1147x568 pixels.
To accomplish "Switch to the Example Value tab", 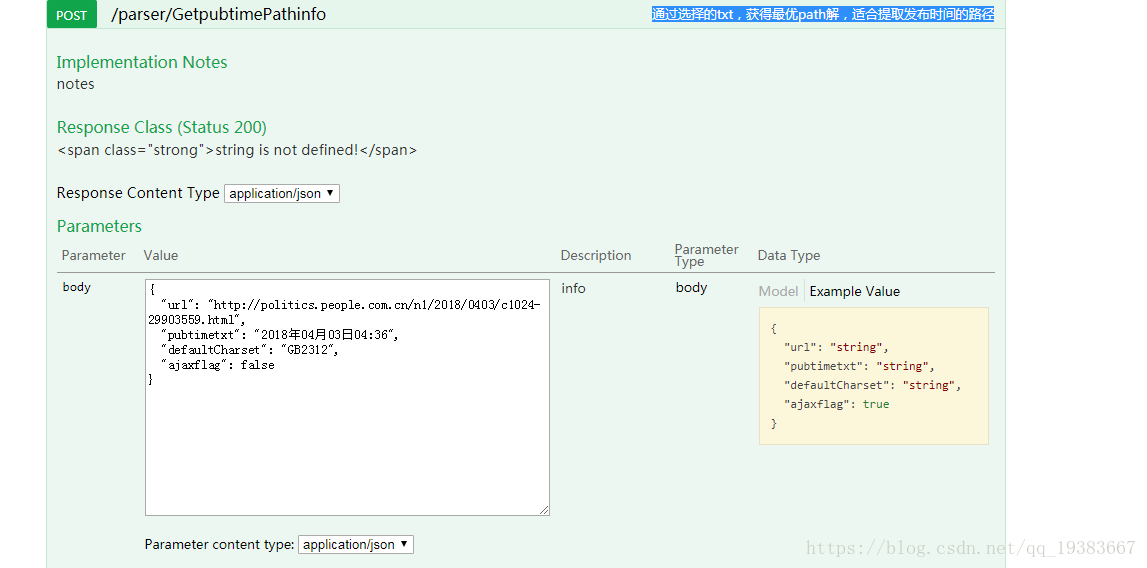I will point(854,291).
